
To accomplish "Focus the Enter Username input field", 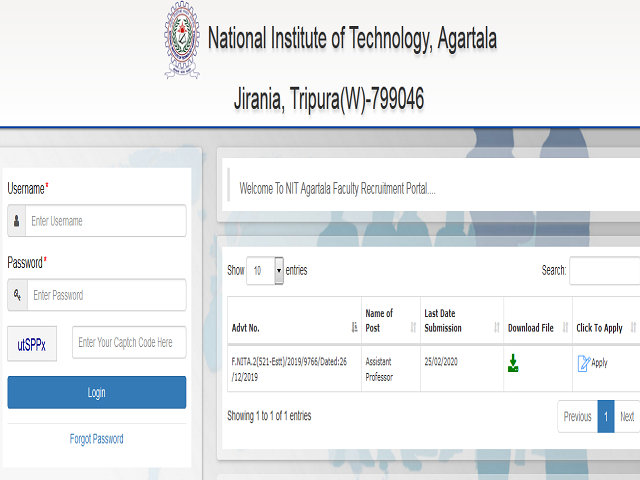I will tap(105, 221).
